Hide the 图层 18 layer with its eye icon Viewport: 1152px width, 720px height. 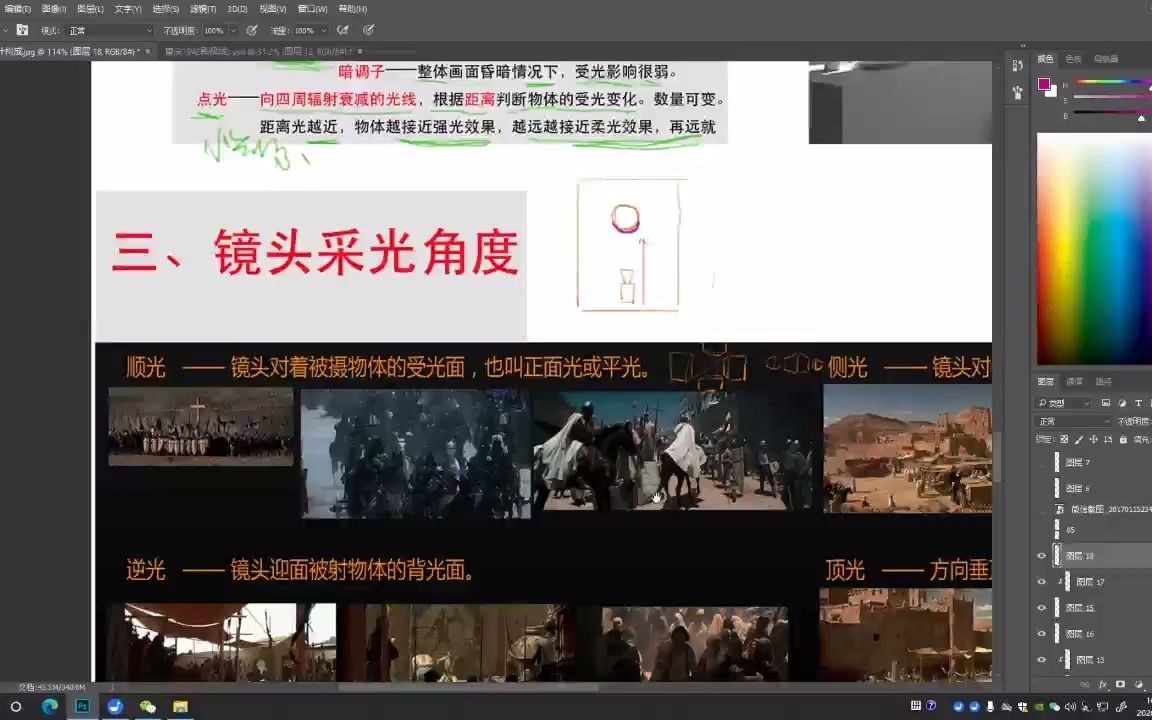point(1041,555)
